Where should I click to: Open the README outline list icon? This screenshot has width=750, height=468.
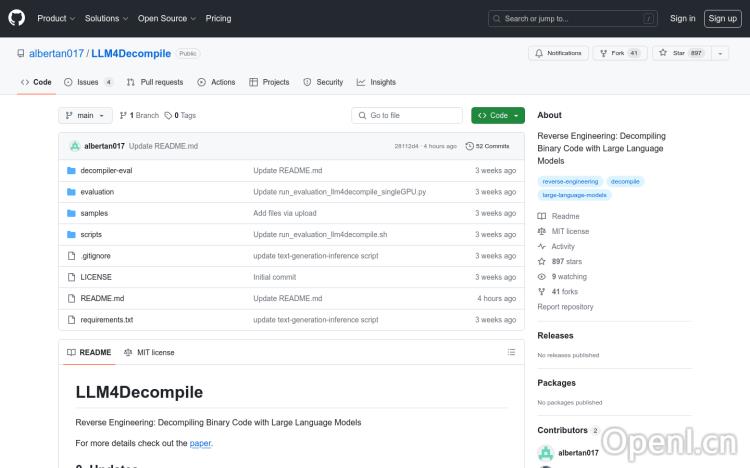point(511,352)
